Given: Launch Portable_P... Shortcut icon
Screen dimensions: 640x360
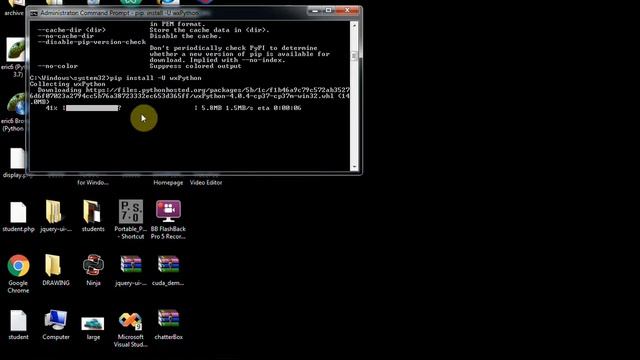Looking at the screenshot, I should [x=131, y=211].
